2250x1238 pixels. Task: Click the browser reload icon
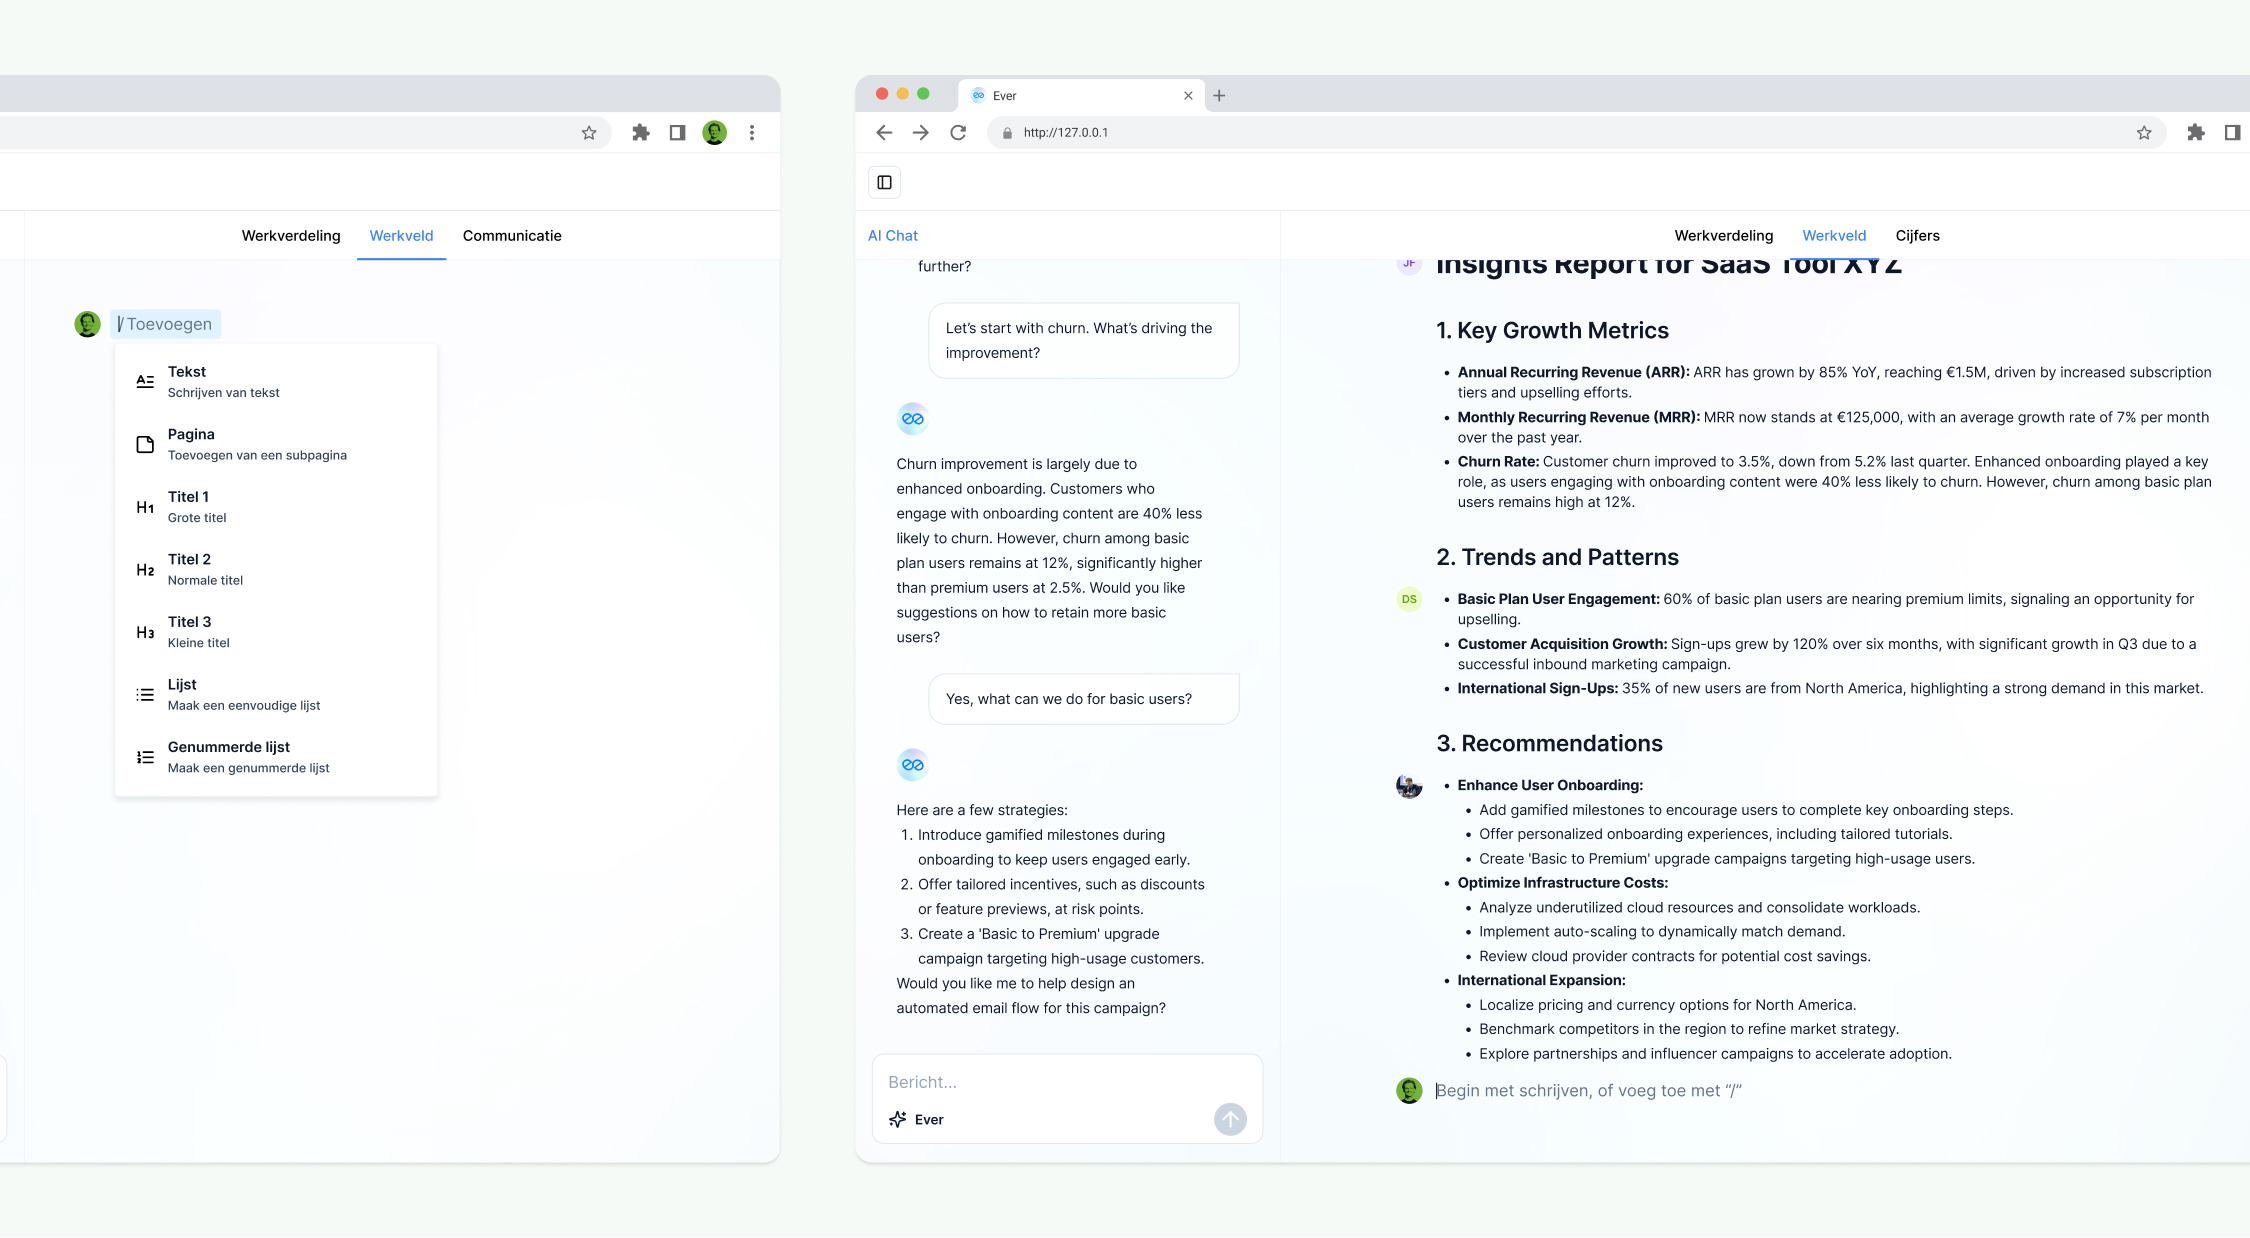pyautogui.click(x=958, y=132)
